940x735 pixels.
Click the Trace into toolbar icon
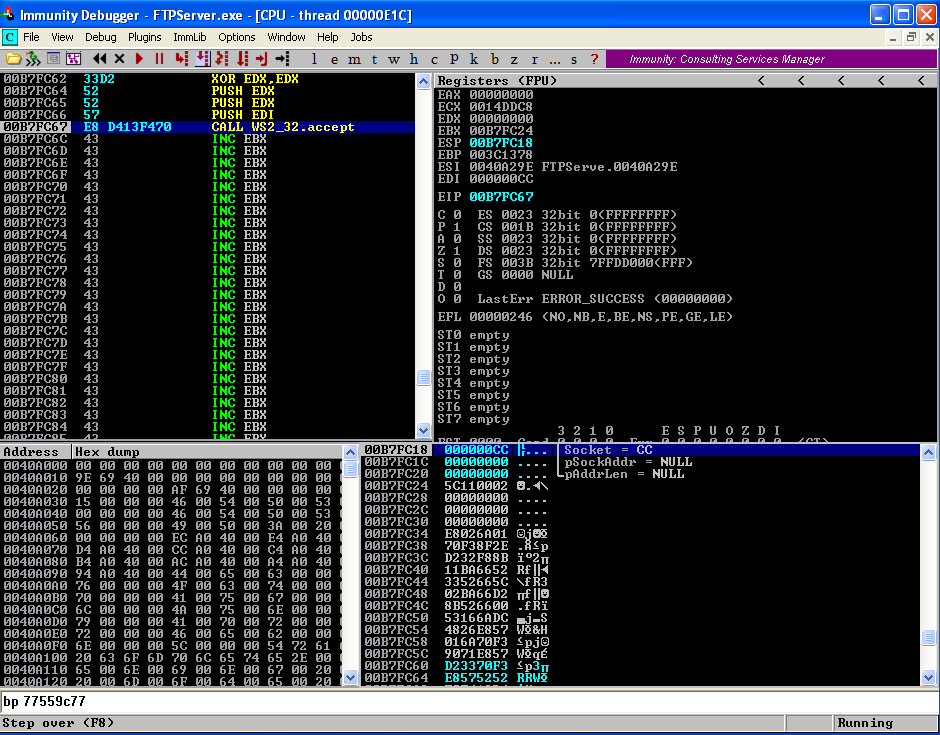point(222,59)
